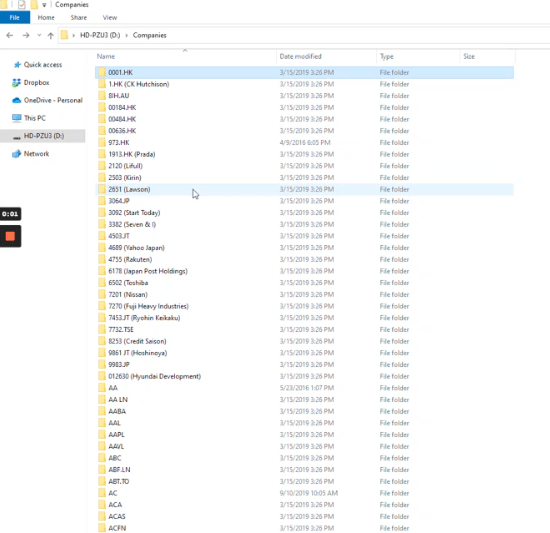Go forward with the Forward arrow

(26, 35)
